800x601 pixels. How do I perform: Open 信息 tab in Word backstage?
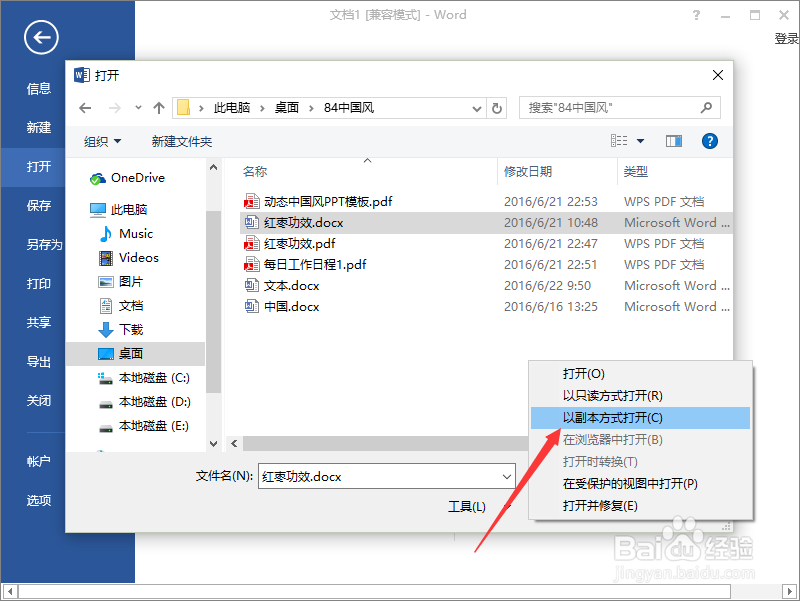39,89
